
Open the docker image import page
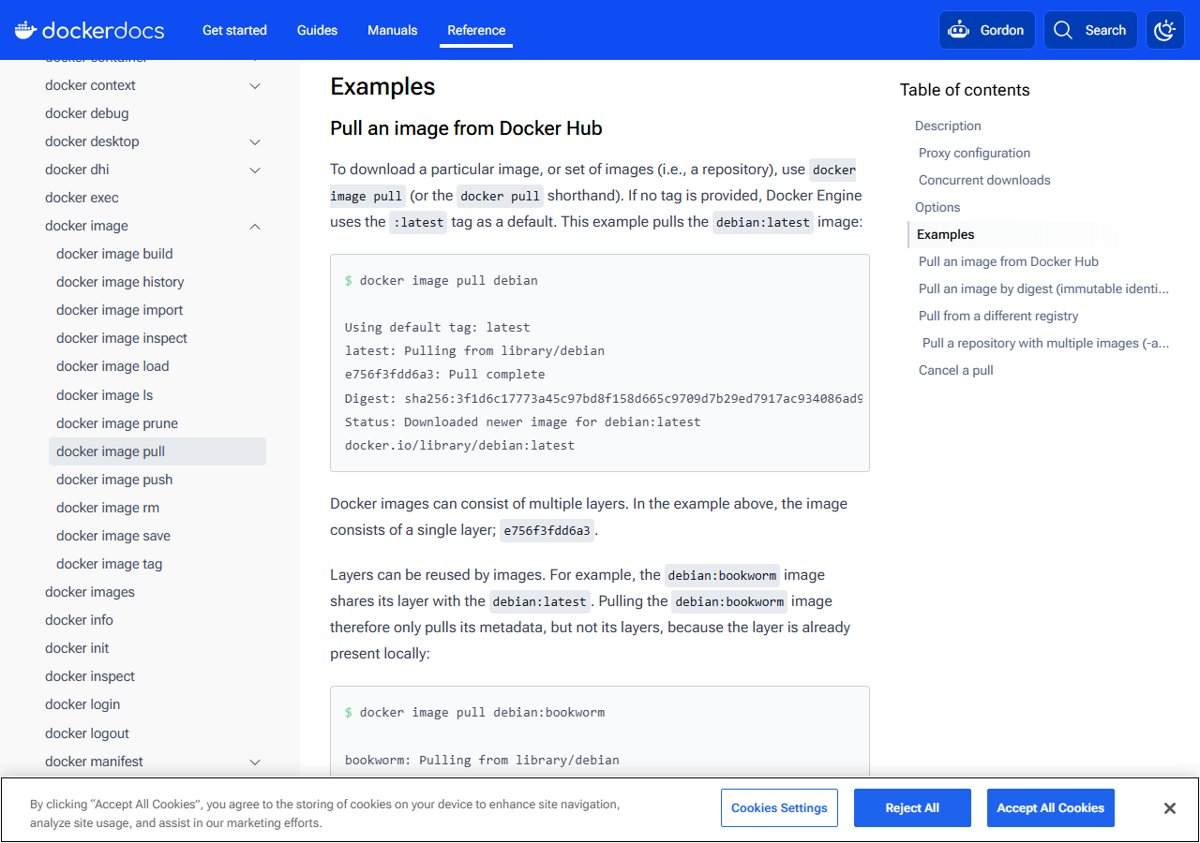click(x=119, y=310)
